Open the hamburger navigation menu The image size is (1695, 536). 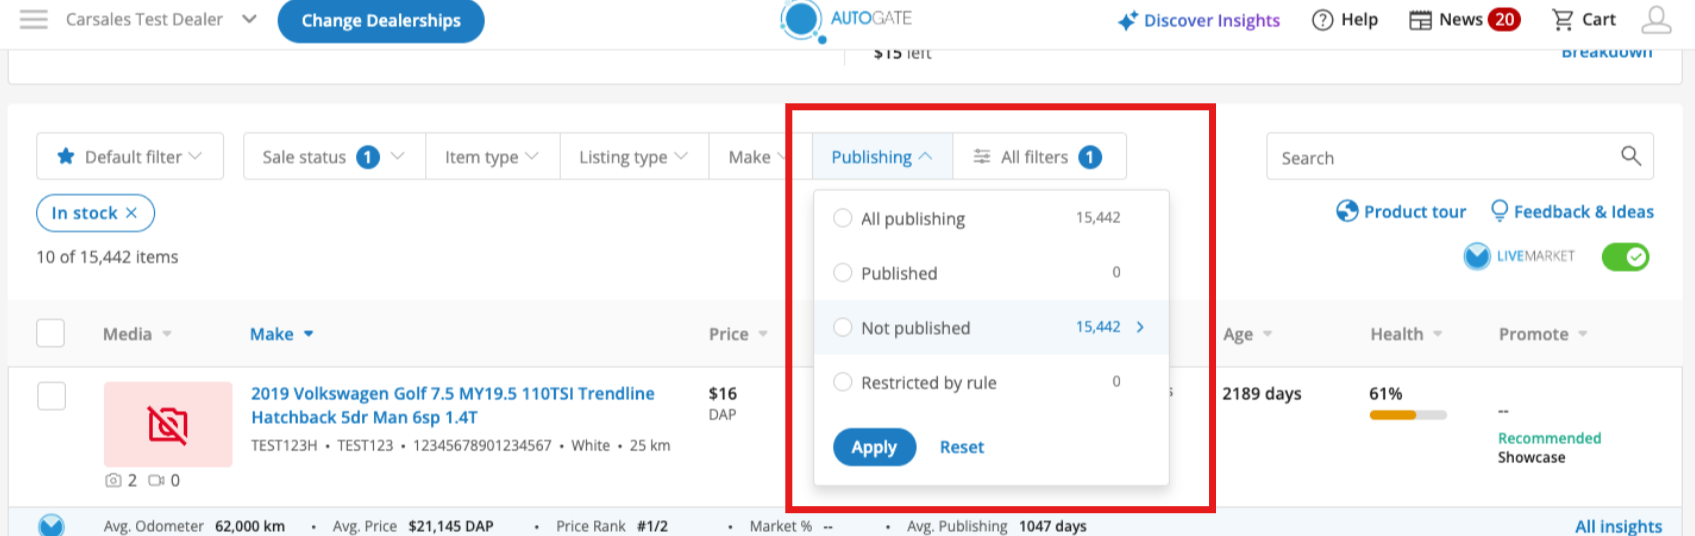pos(34,20)
